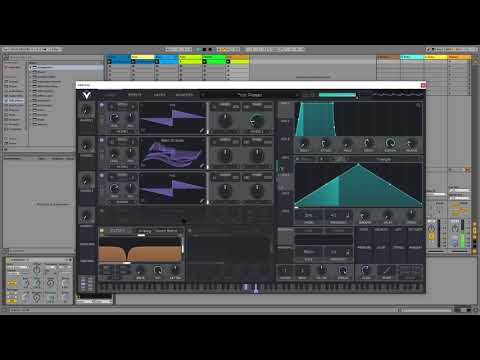
Task: Open the Oscillator 1 wavetable editor pencil
Action: [202, 130]
